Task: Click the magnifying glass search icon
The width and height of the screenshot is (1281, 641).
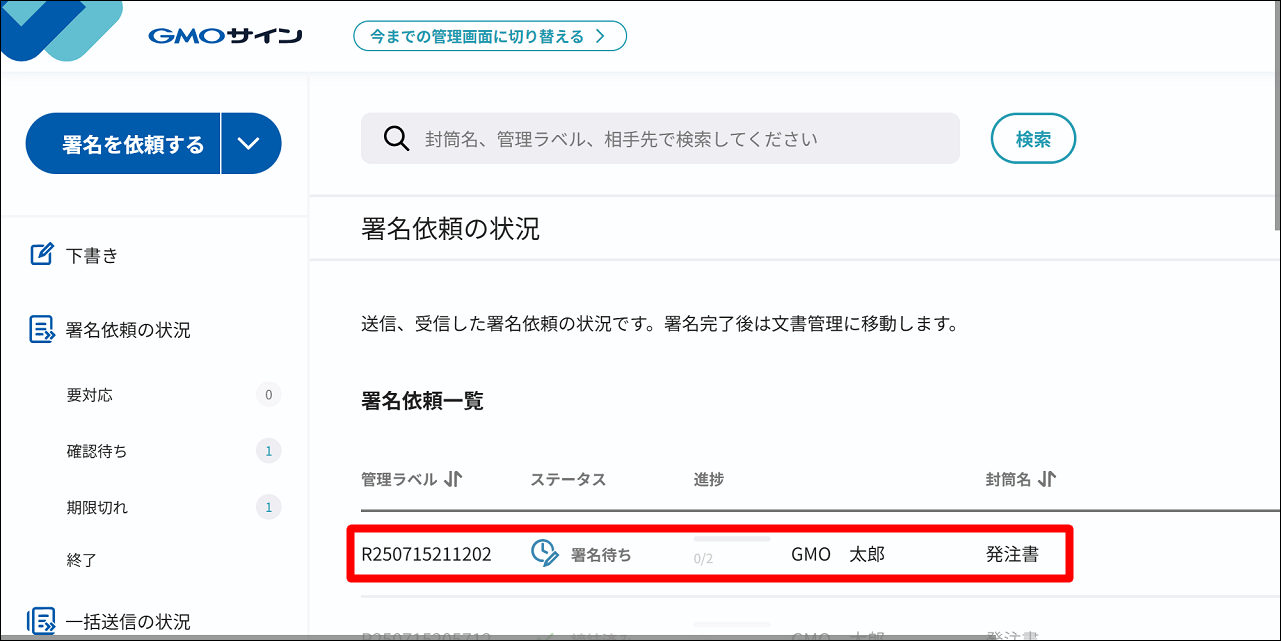Action: pos(397,139)
